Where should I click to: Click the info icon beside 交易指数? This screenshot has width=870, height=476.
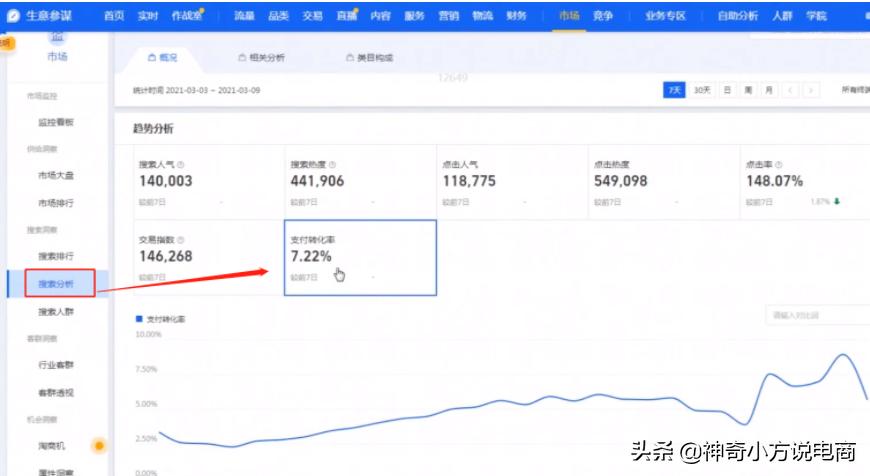(180, 240)
